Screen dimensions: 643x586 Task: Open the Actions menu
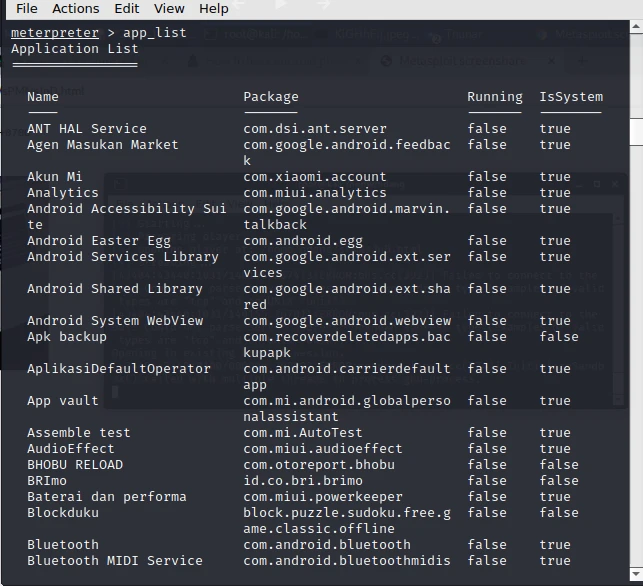pyautogui.click(x=75, y=8)
